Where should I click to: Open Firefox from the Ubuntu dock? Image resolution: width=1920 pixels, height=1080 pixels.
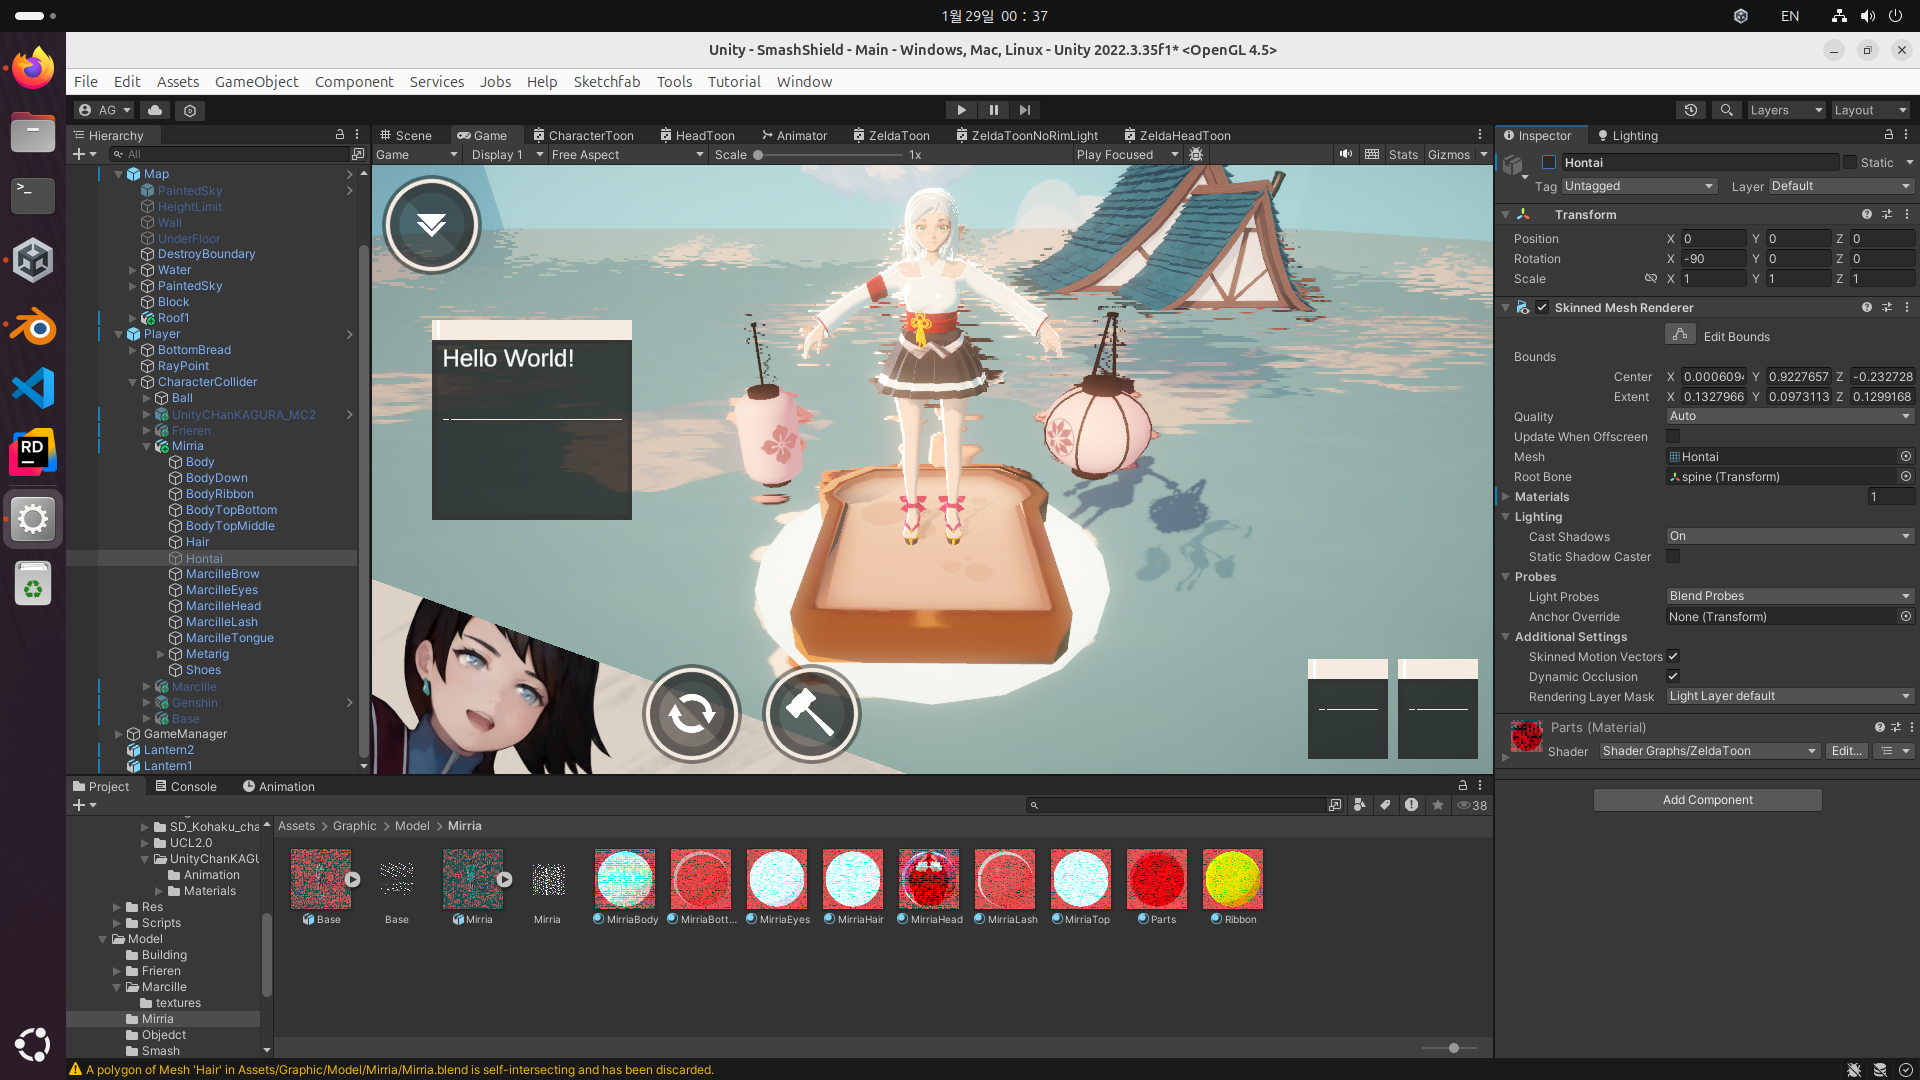tap(32, 68)
